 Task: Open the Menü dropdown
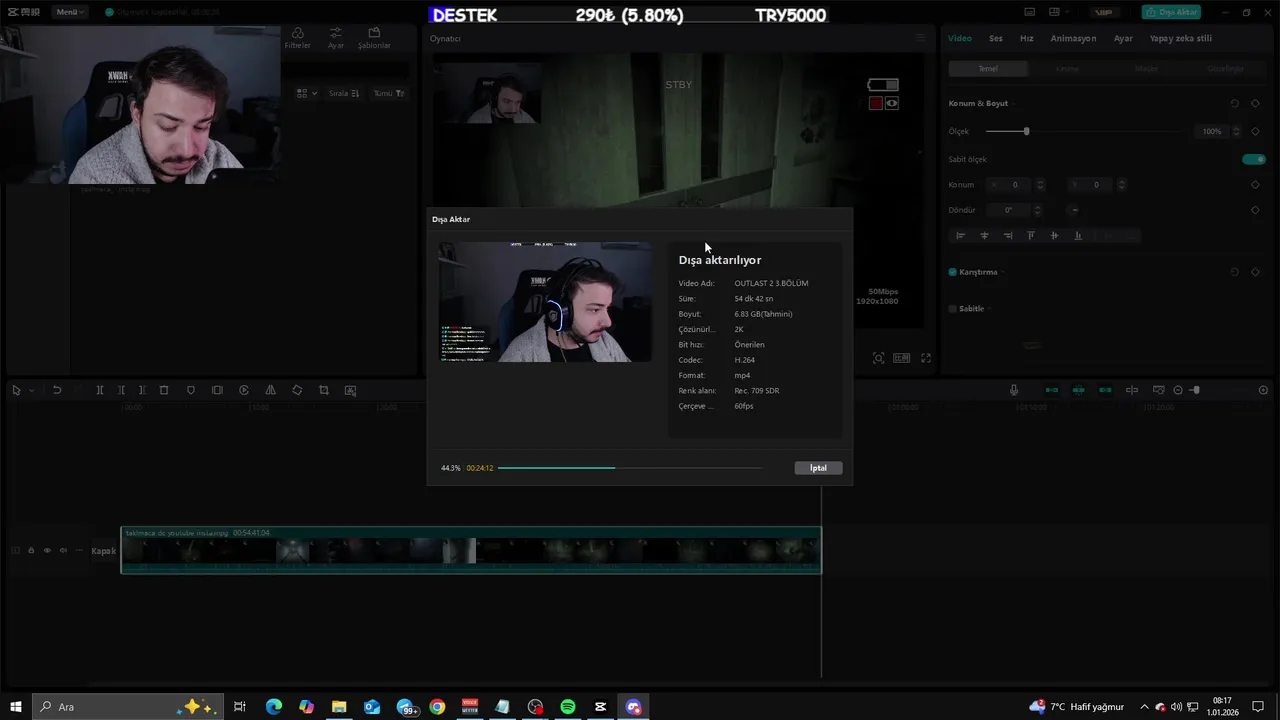point(69,12)
